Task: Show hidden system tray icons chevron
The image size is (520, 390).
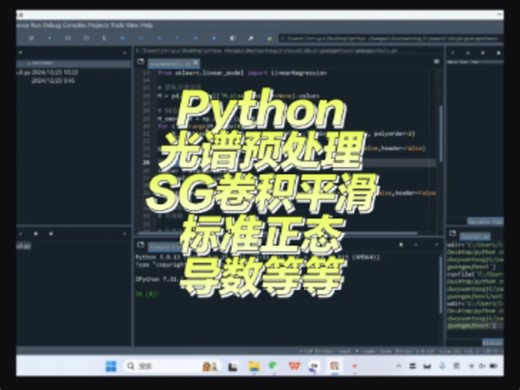Action: point(399,366)
